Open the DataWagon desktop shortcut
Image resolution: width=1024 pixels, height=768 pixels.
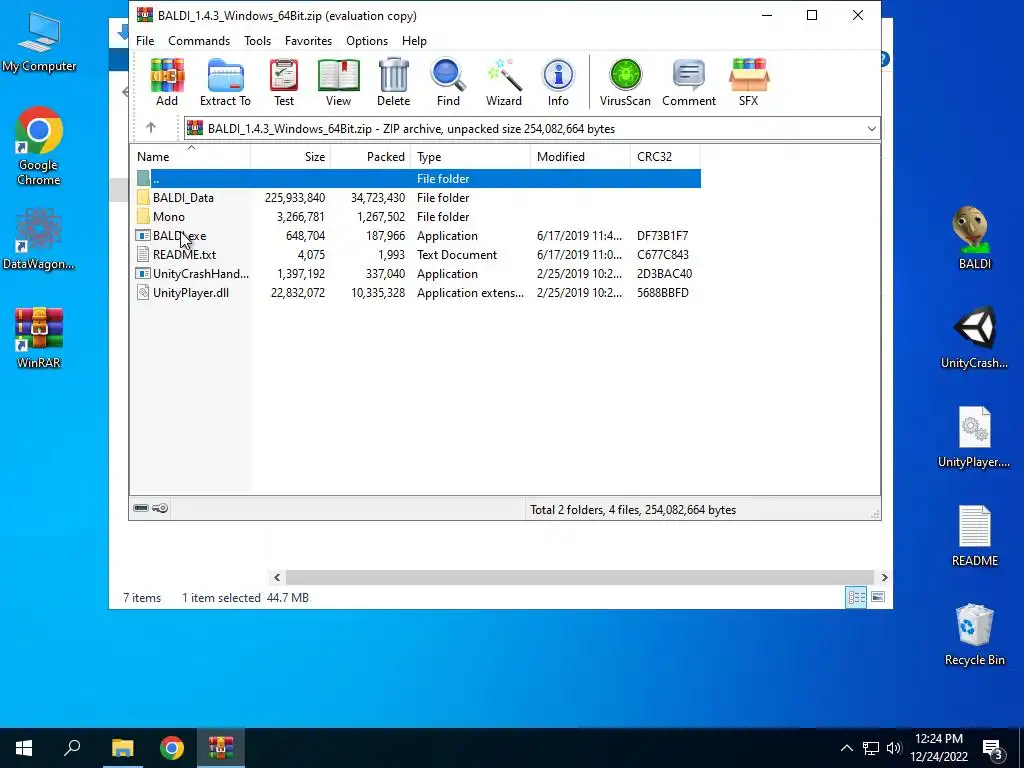[39, 238]
